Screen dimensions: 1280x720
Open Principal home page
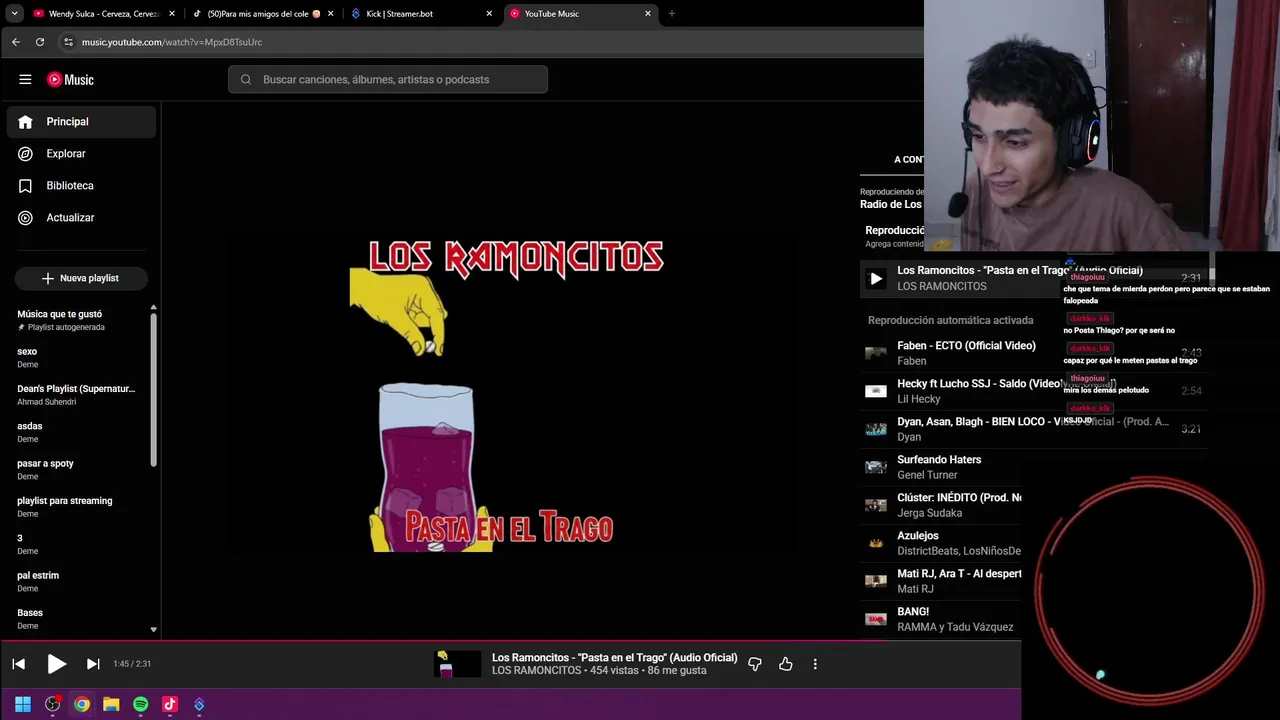point(81,122)
